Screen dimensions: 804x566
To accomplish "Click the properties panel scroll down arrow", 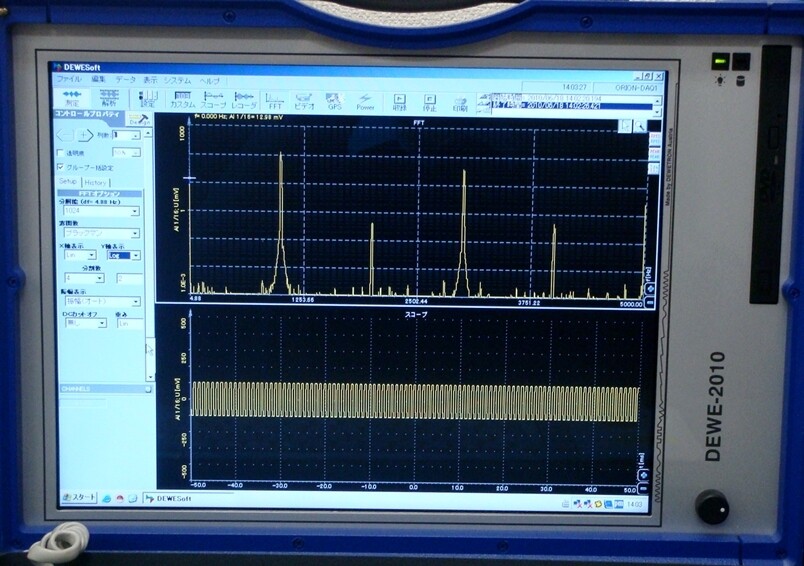I will [x=150, y=377].
